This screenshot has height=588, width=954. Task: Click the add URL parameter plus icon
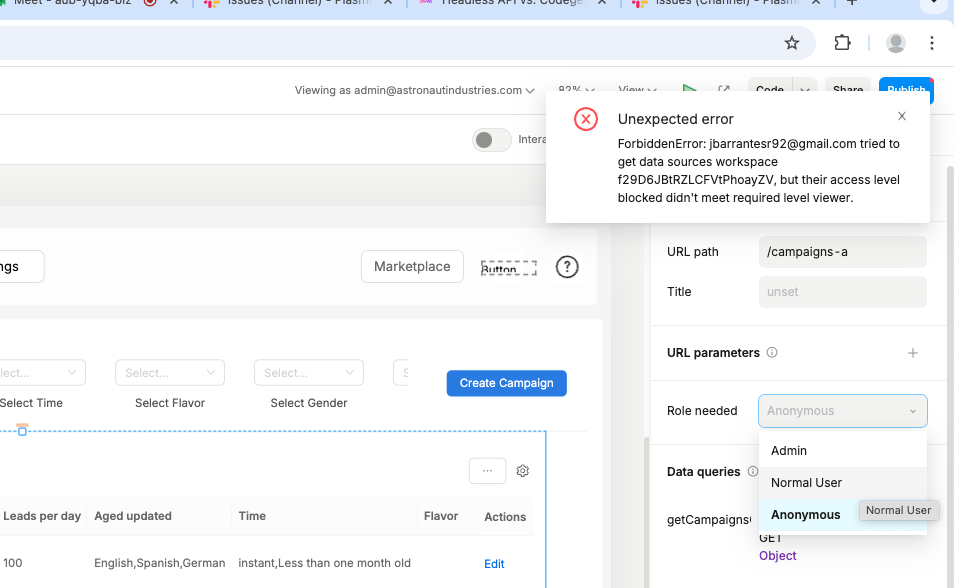912,353
